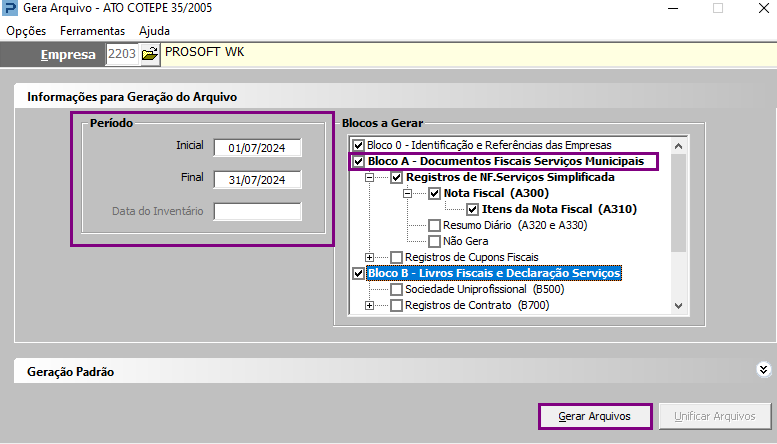Enable Resumo Diário (A320 e A330) checkbox

(x=435, y=225)
